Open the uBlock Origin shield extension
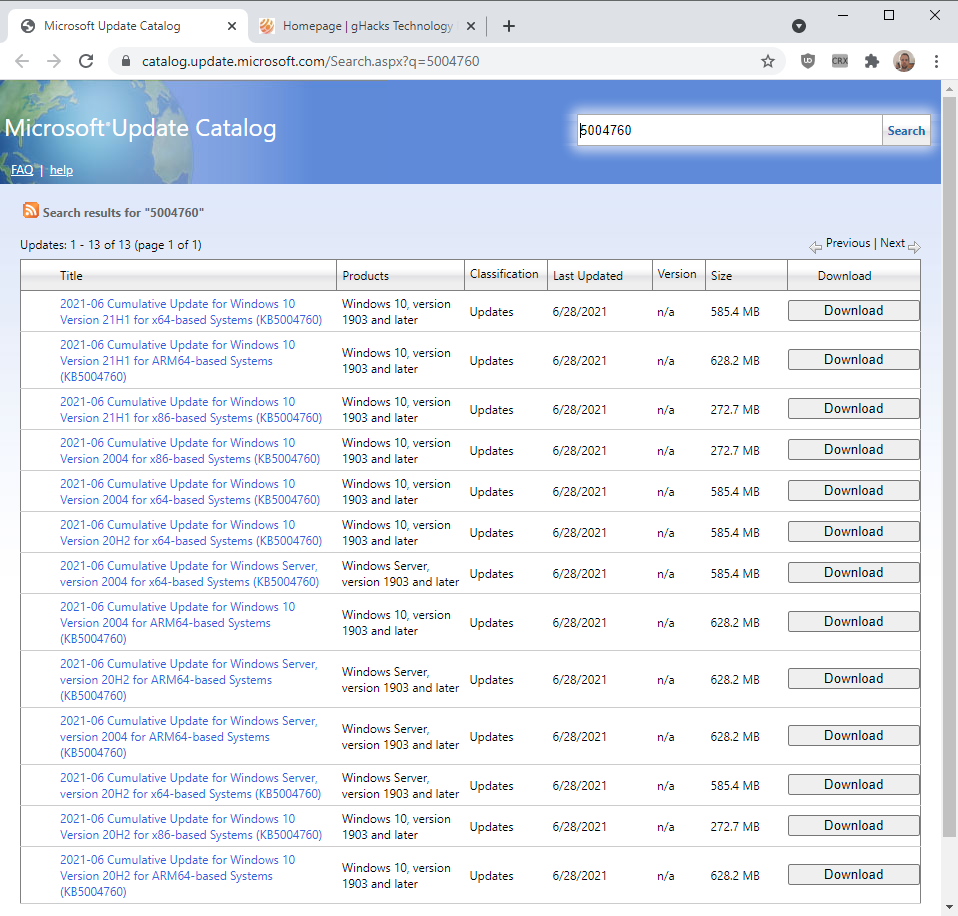The width and height of the screenshot is (958, 916). point(808,61)
